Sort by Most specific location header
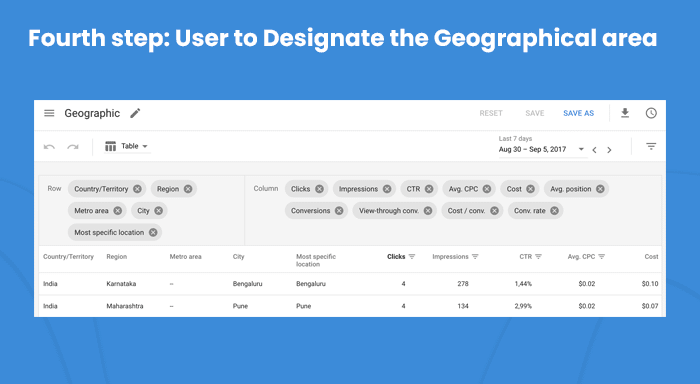The image size is (700, 384). coord(316,260)
